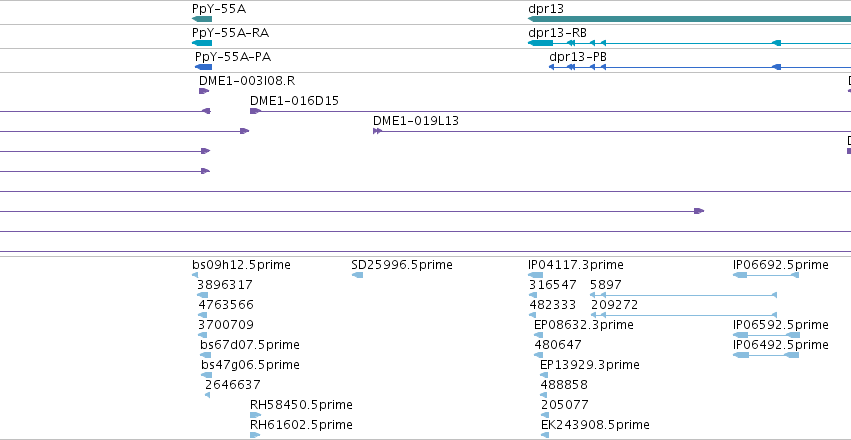This screenshot has height=440, width=851.
Task: Select the IP04117.3prime EST label
Action: click(x=576, y=265)
